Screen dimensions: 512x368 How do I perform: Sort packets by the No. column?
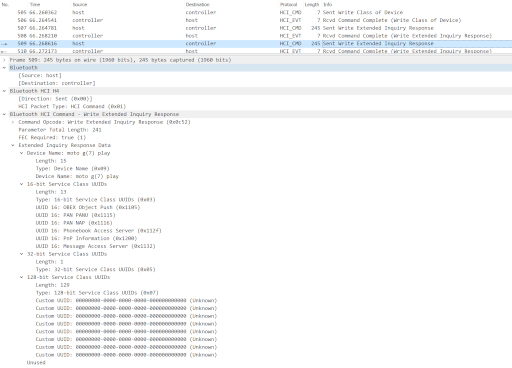(5, 4)
